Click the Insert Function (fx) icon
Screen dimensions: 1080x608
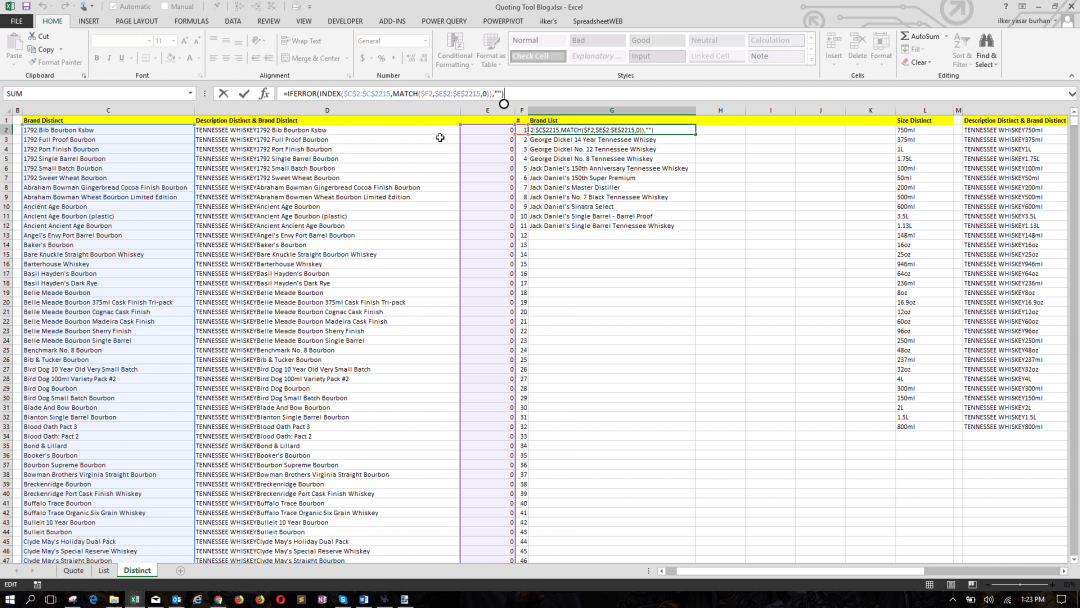click(263, 92)
